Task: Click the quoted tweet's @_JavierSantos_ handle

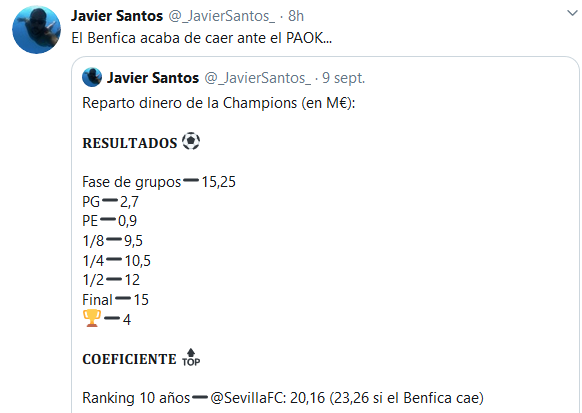Action: coord(258,78)
